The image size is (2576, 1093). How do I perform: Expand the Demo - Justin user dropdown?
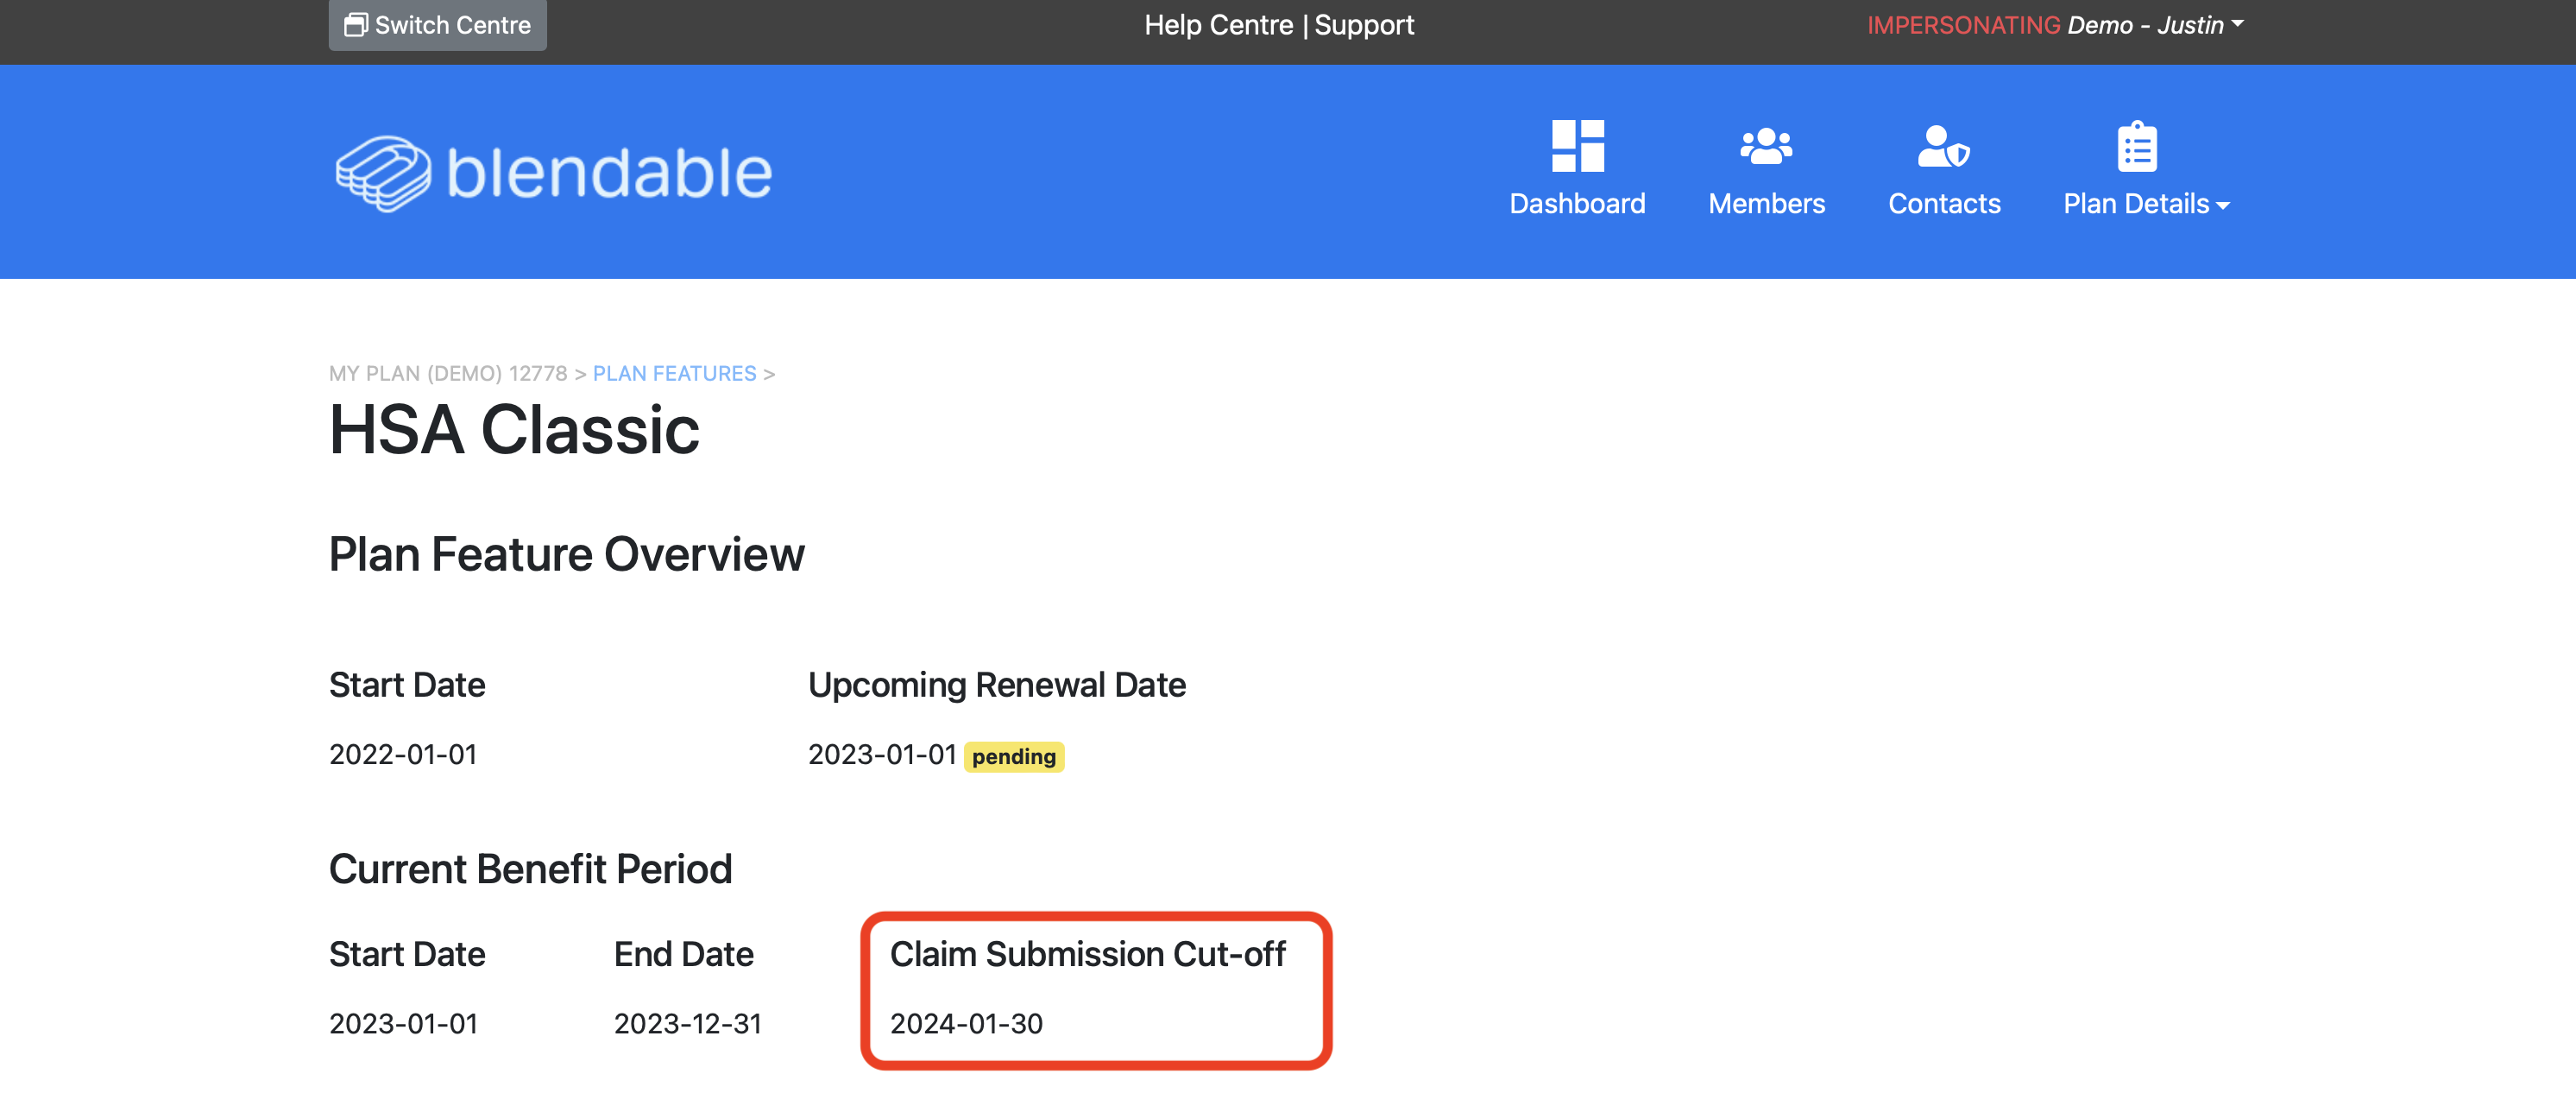(x=2155, y=25)
